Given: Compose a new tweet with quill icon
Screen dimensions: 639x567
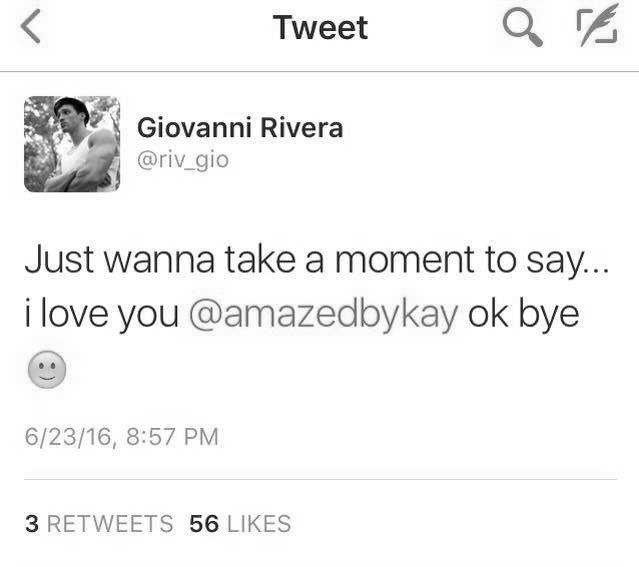Looking at the screenshot, I should (598, 24).
